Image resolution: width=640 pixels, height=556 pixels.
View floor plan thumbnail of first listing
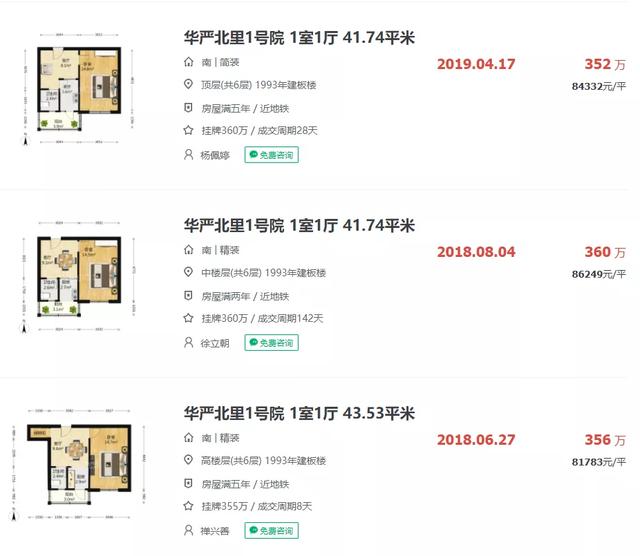pos(78,89)
